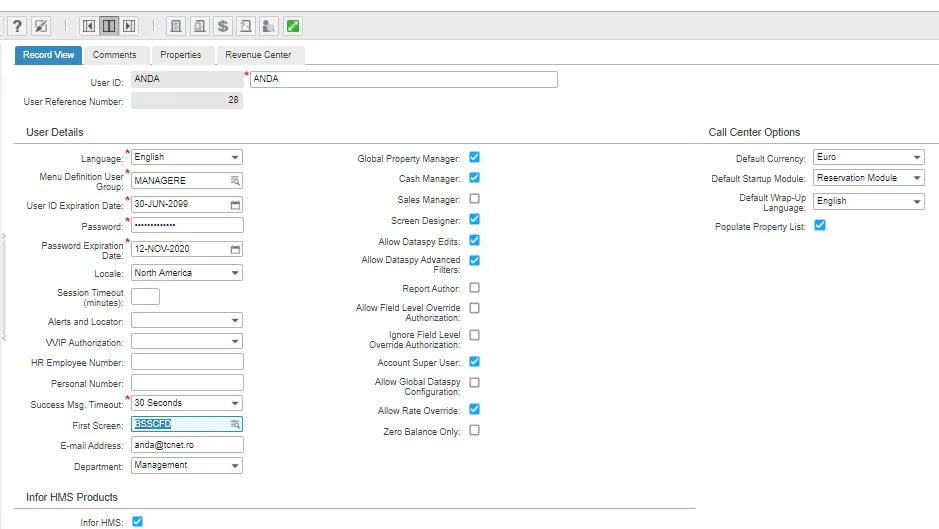Open calendar for User ID Expiration Date
The width and height of the screenshot is (939, 529).
click(x=235, y=204)
